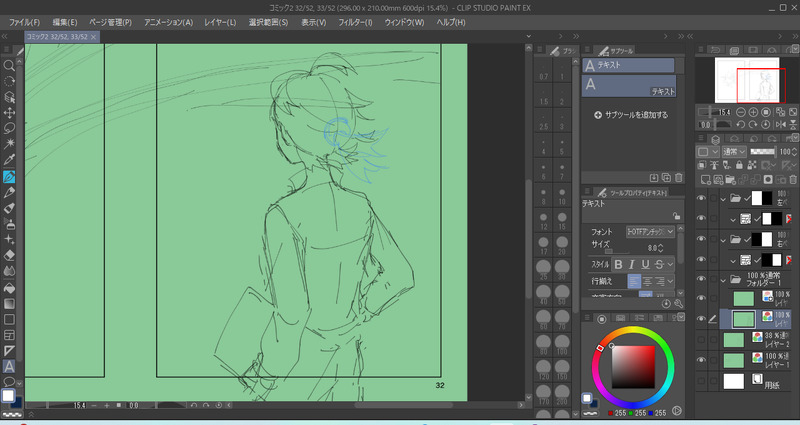800x425 pixels.
Task: Open the 表示(V) menu
Action: [x=313, y=22]
